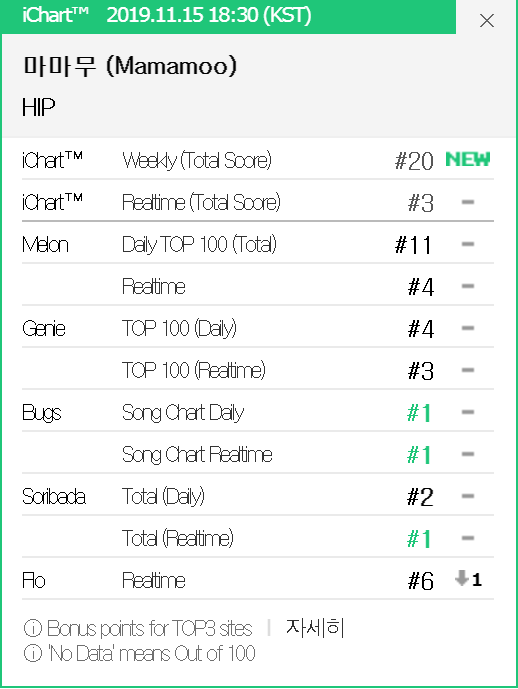Image resolution: width=518 pixels, height=689 pixels.
Task: Click the Melon Realtime #4 rank
Action: 421,287
